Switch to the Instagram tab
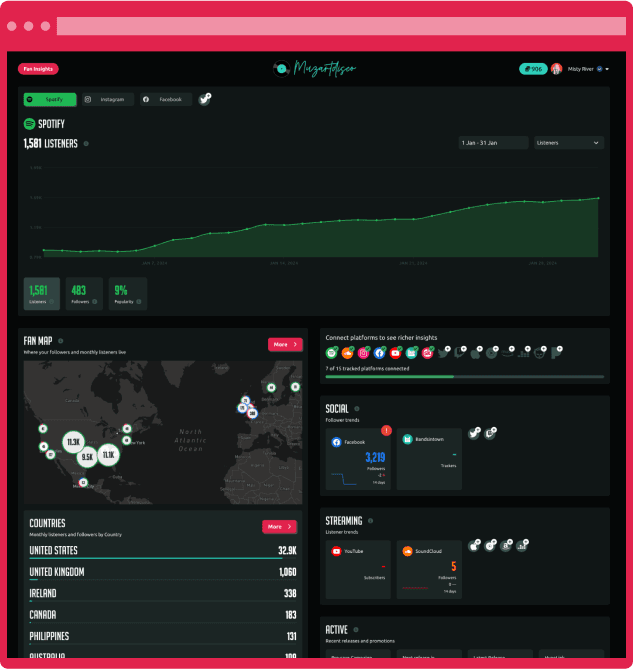The image size is (633, 669). tap(108, 99)
